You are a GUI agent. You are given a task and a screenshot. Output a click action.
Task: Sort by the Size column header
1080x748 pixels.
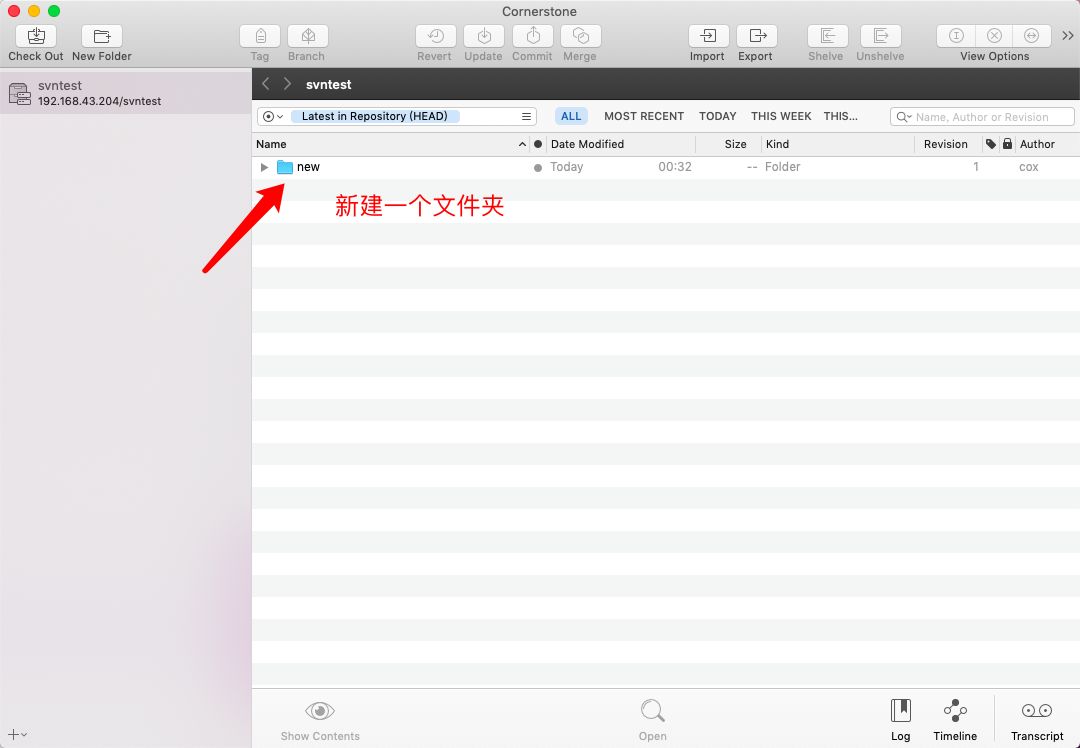[x=729, y=144]
